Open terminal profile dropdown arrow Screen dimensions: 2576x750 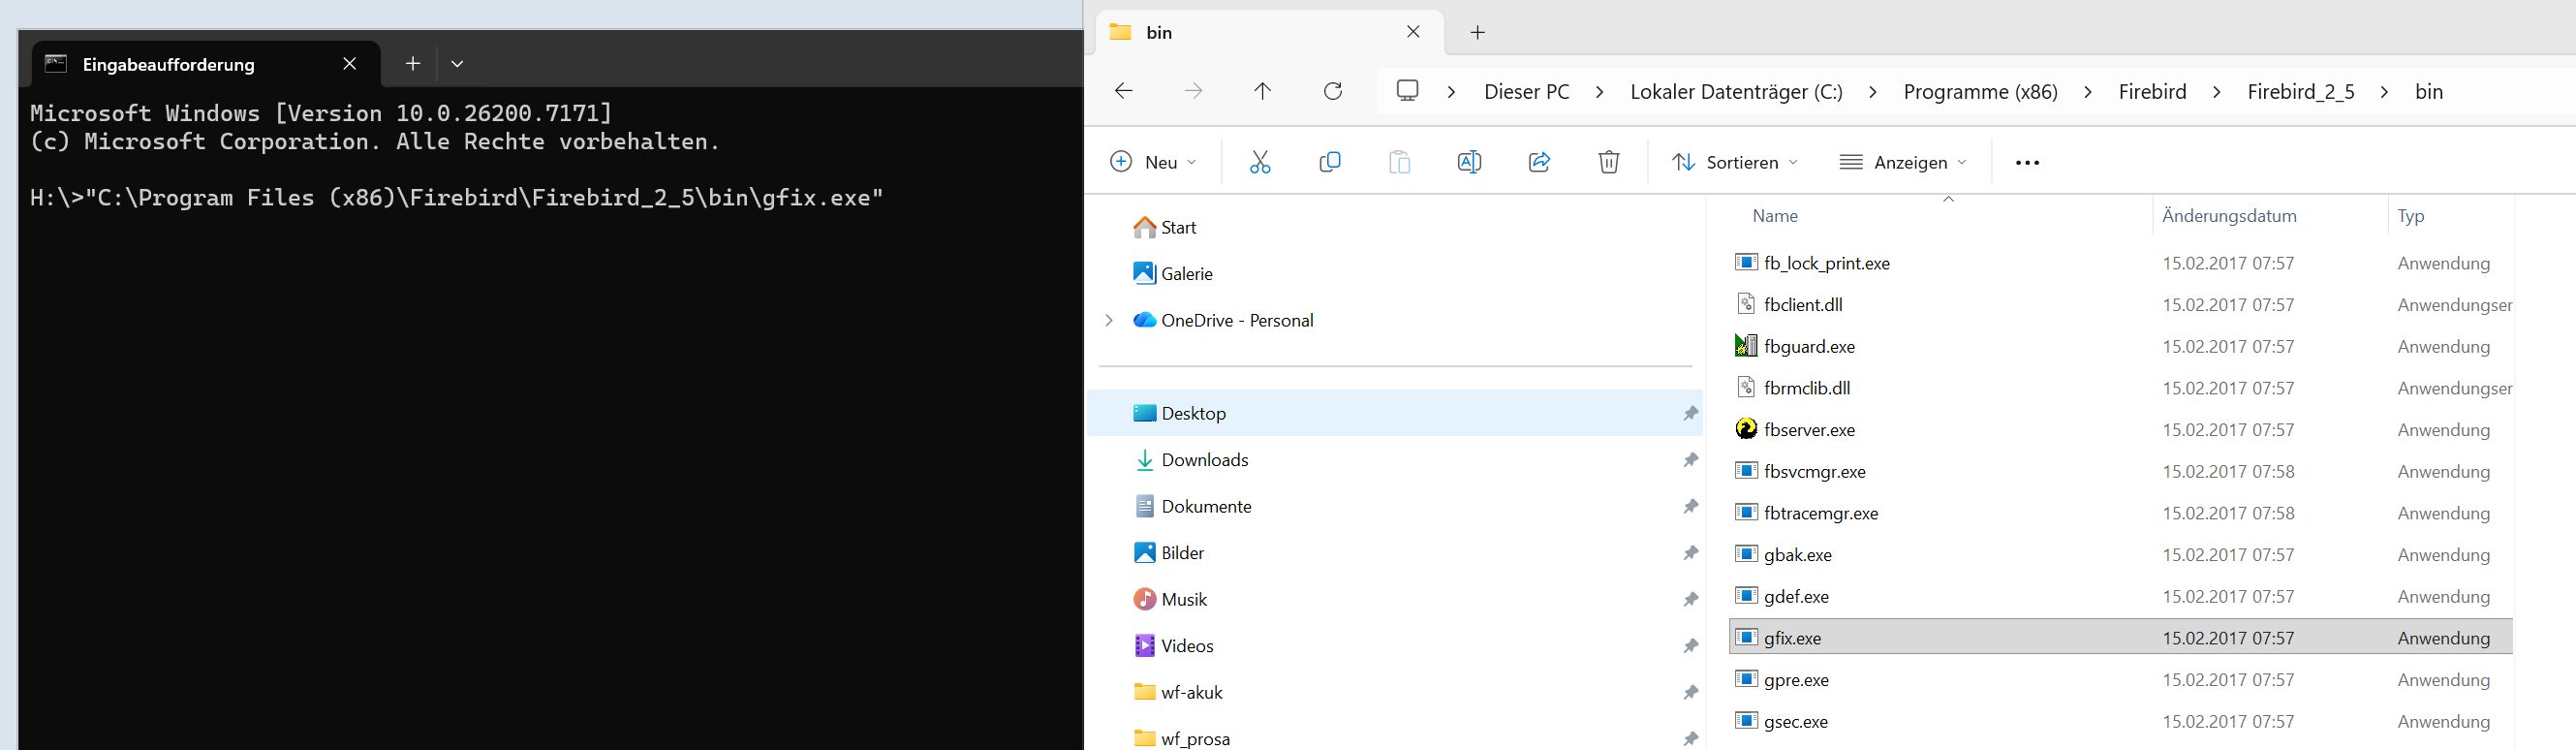point(457,64)
